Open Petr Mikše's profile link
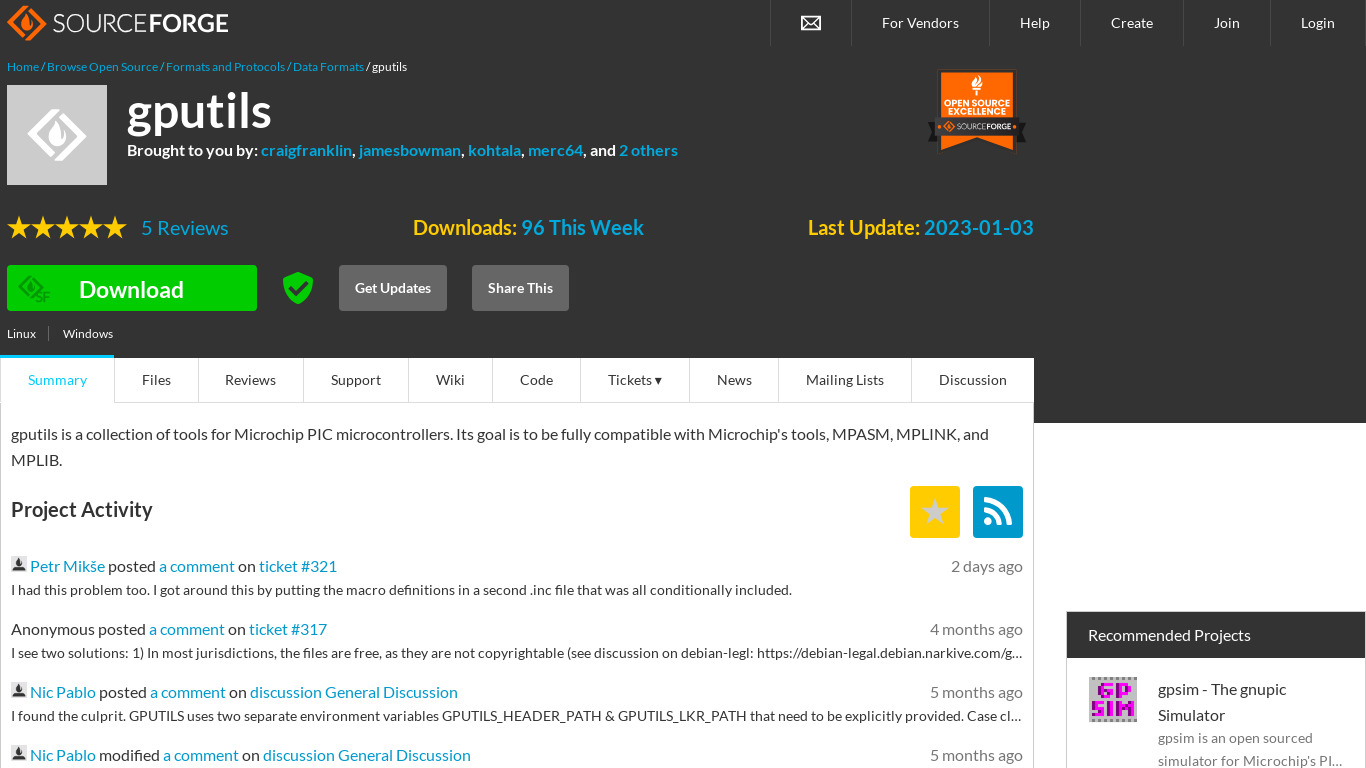Screen dimensions: 1366x768 pos(67,566)
